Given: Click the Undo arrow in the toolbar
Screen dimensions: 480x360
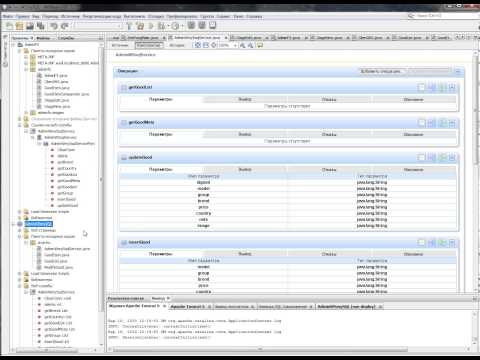Looking at the screenshot, I should click(x=54, y=26).
